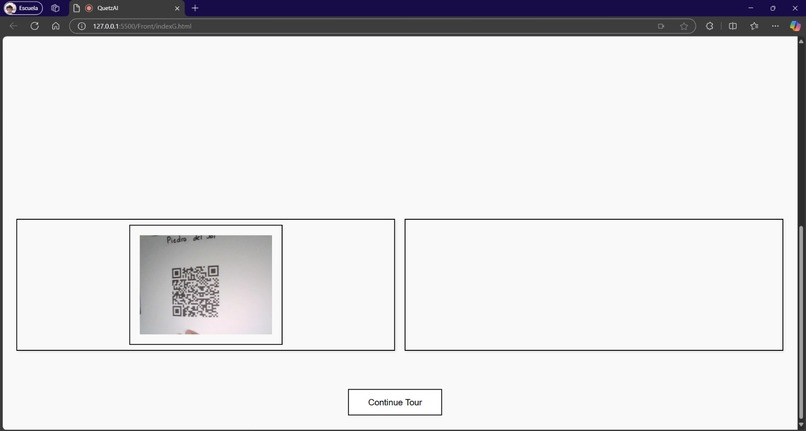The height and width of the screenshot is (431, 806).
Task: Open browser extensions icon
Action: click(x=709, y=26)
